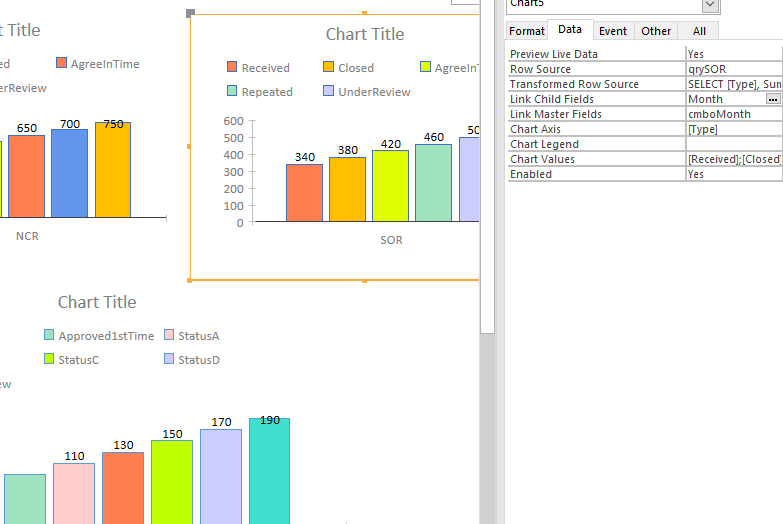Click the orange bar labeled 340
Viewport: 783px width, 524px height.
point(304,193)
